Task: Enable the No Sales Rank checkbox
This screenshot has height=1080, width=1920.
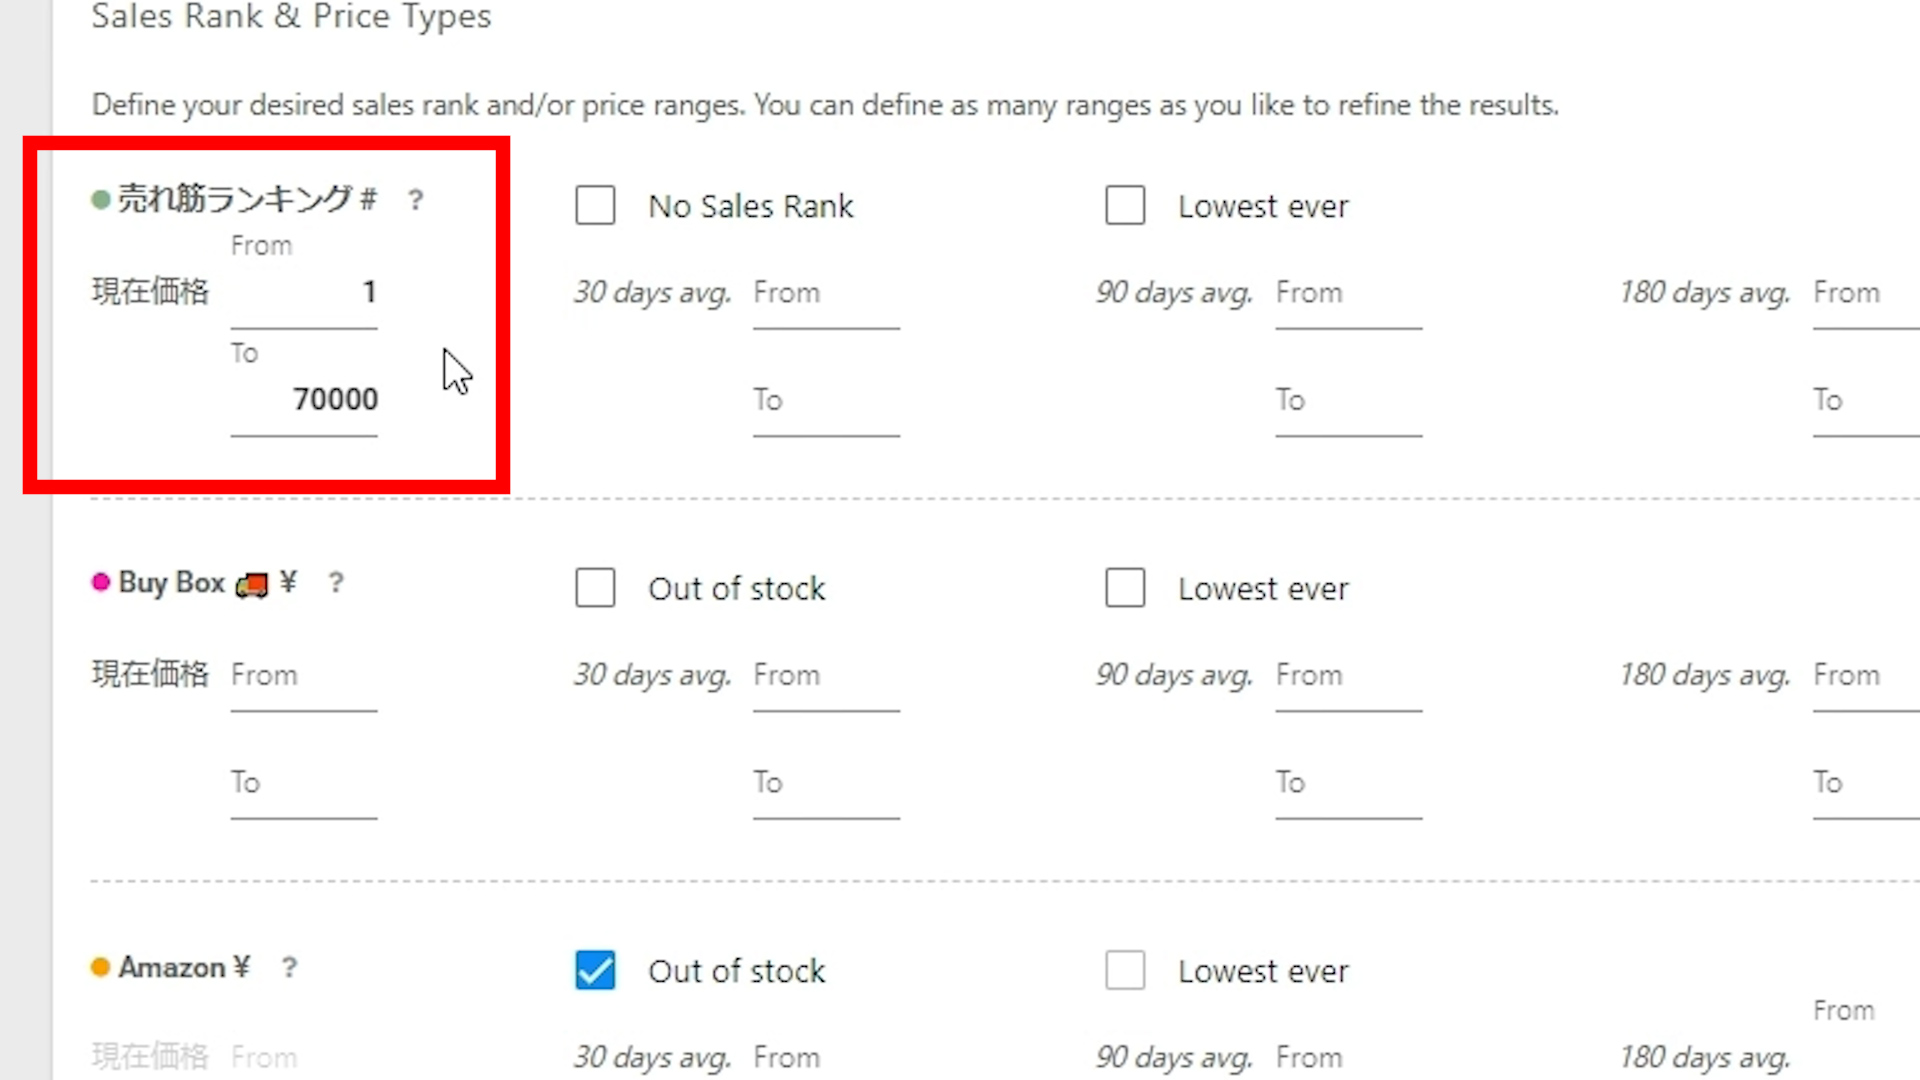Action: (595, 206)
